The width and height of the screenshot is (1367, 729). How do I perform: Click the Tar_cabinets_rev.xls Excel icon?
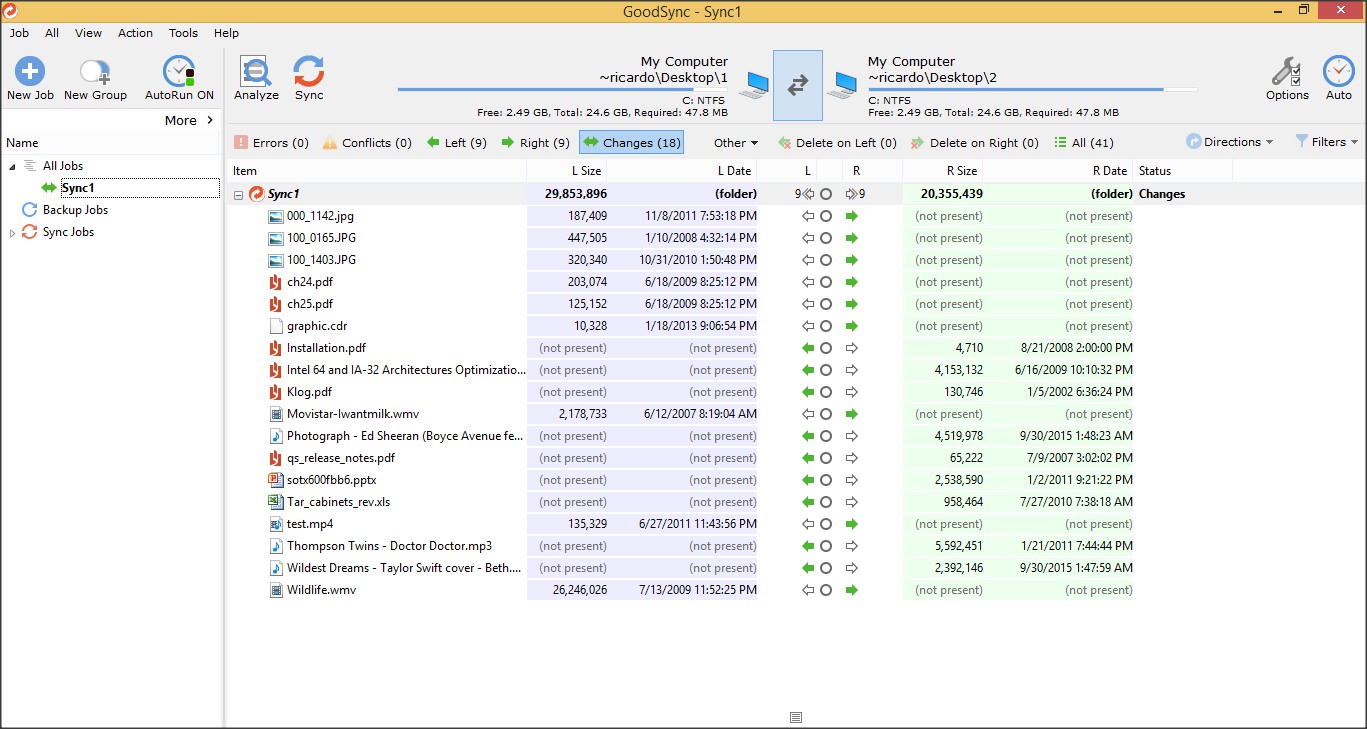pos(276,502)
